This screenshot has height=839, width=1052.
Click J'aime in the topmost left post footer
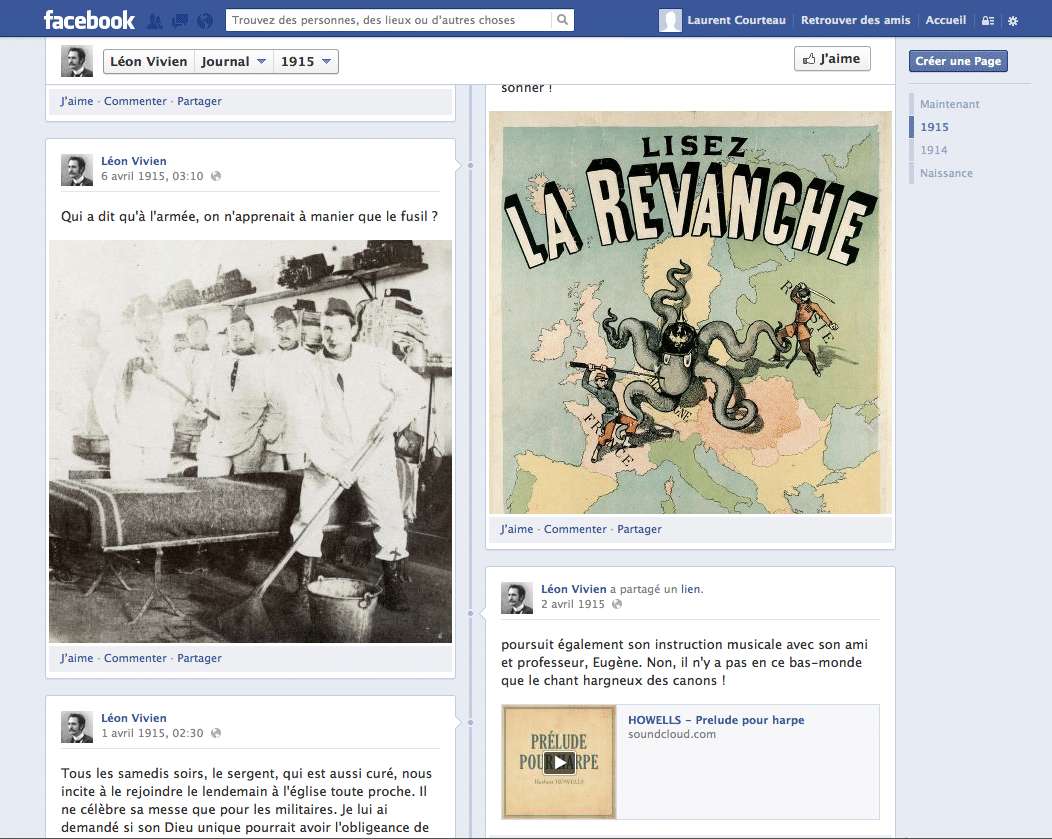76,101
